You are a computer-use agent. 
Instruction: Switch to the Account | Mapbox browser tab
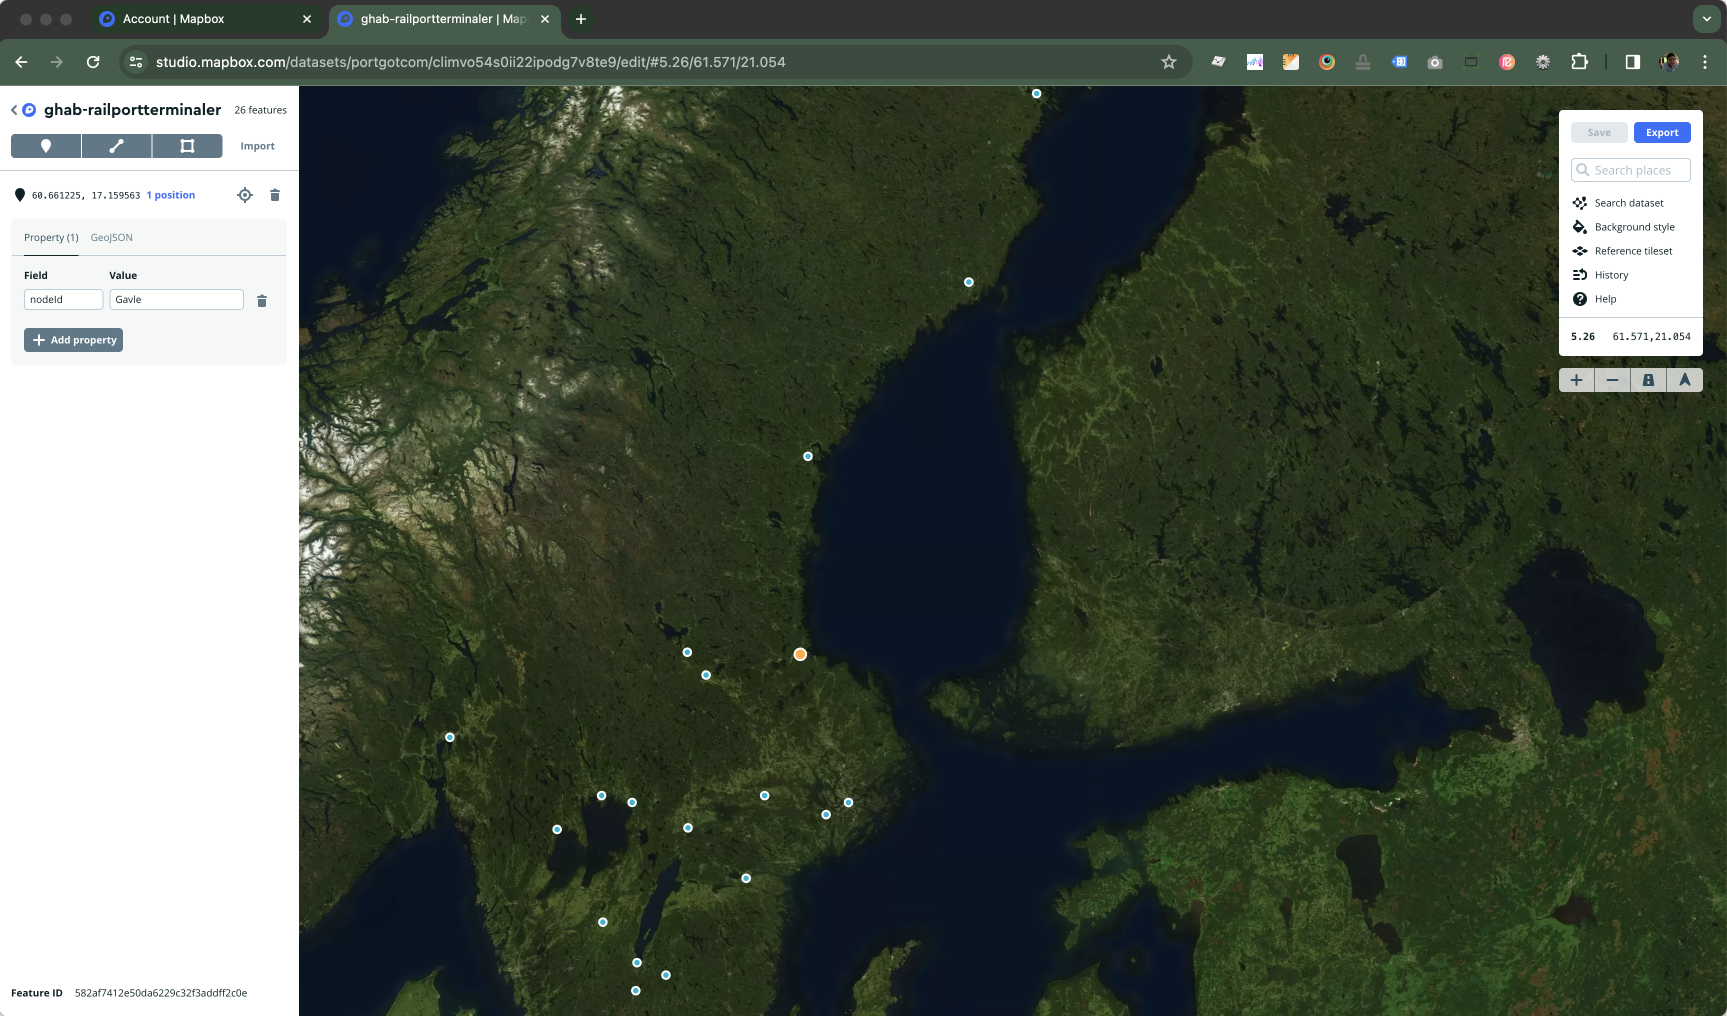pos(173,19)
